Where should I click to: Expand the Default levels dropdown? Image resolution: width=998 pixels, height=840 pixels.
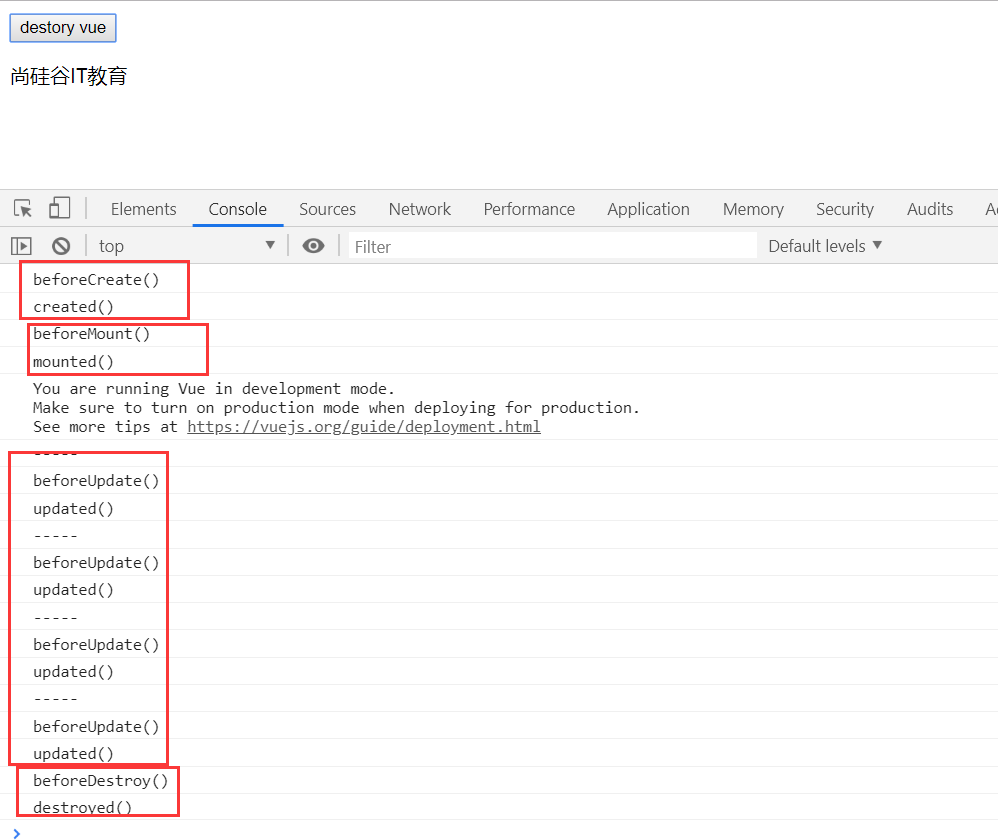825,246
